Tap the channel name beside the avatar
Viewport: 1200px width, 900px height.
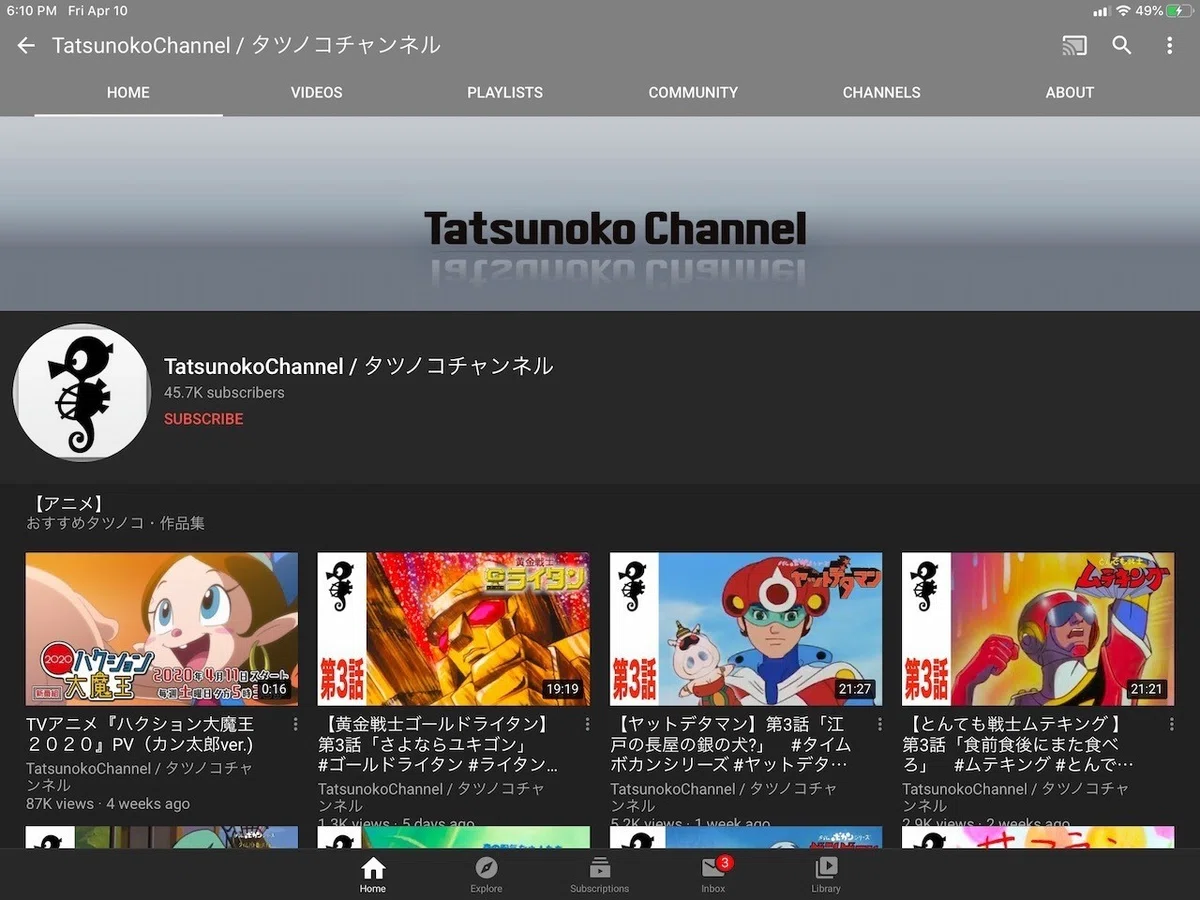[358, 366]
